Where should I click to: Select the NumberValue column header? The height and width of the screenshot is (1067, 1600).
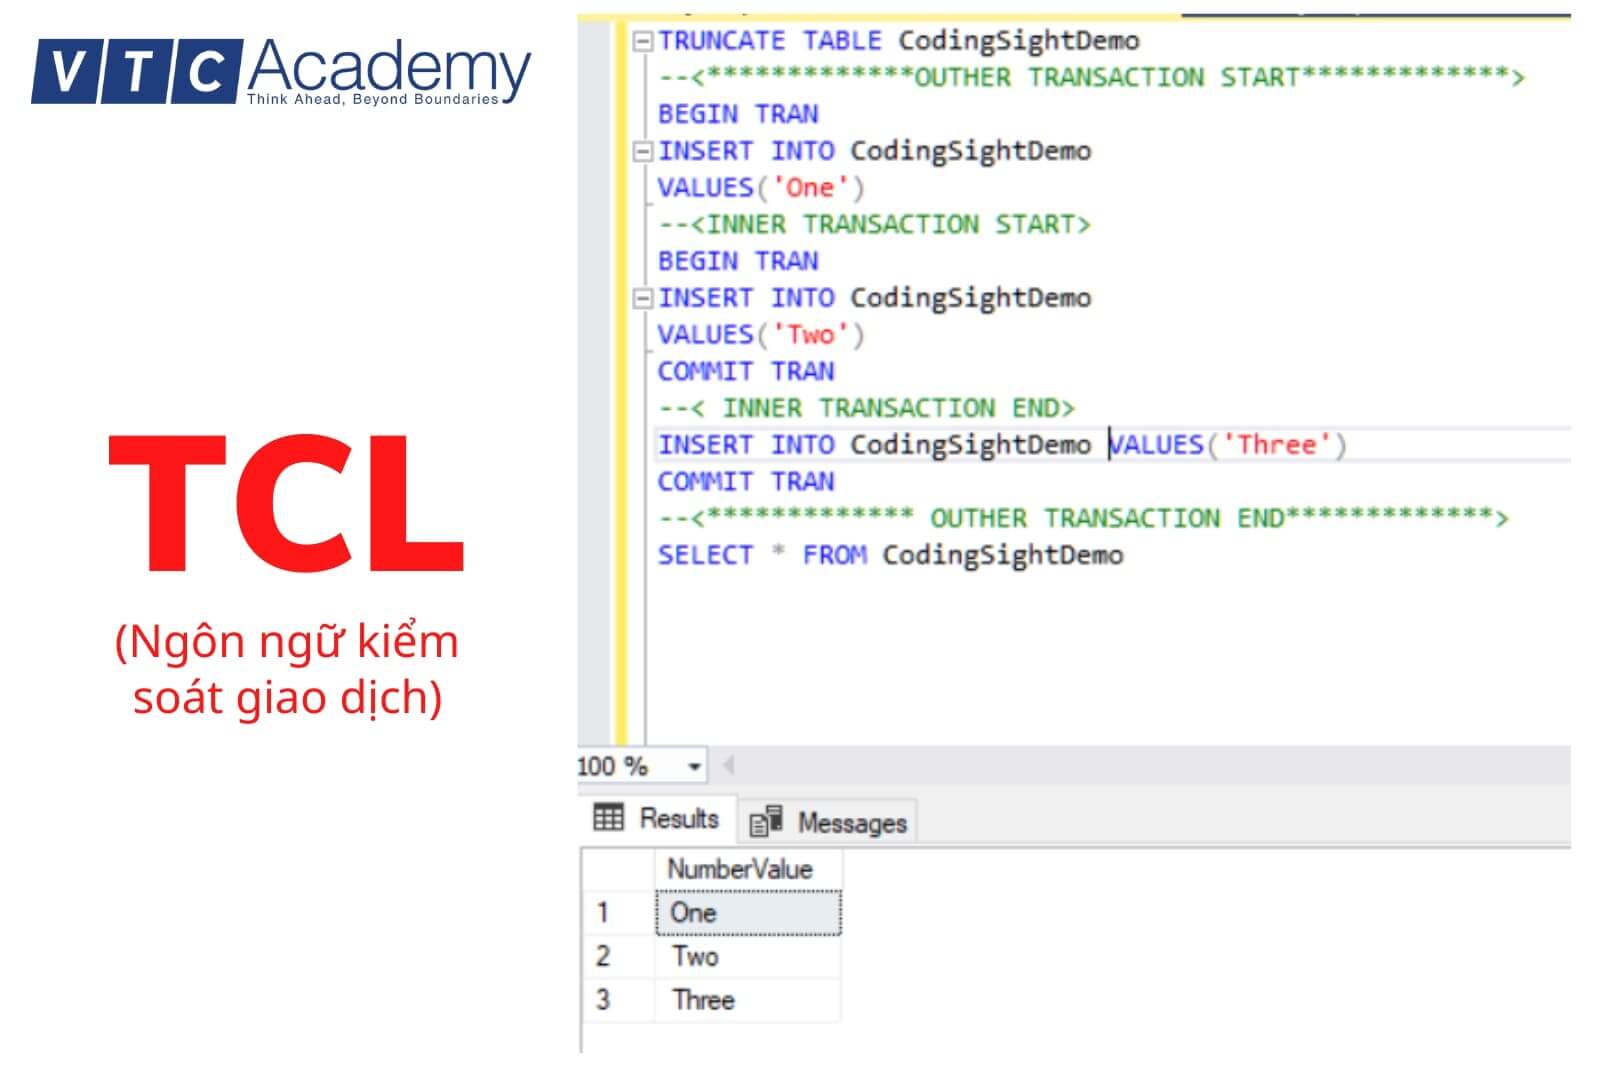[x=740, y=869]
